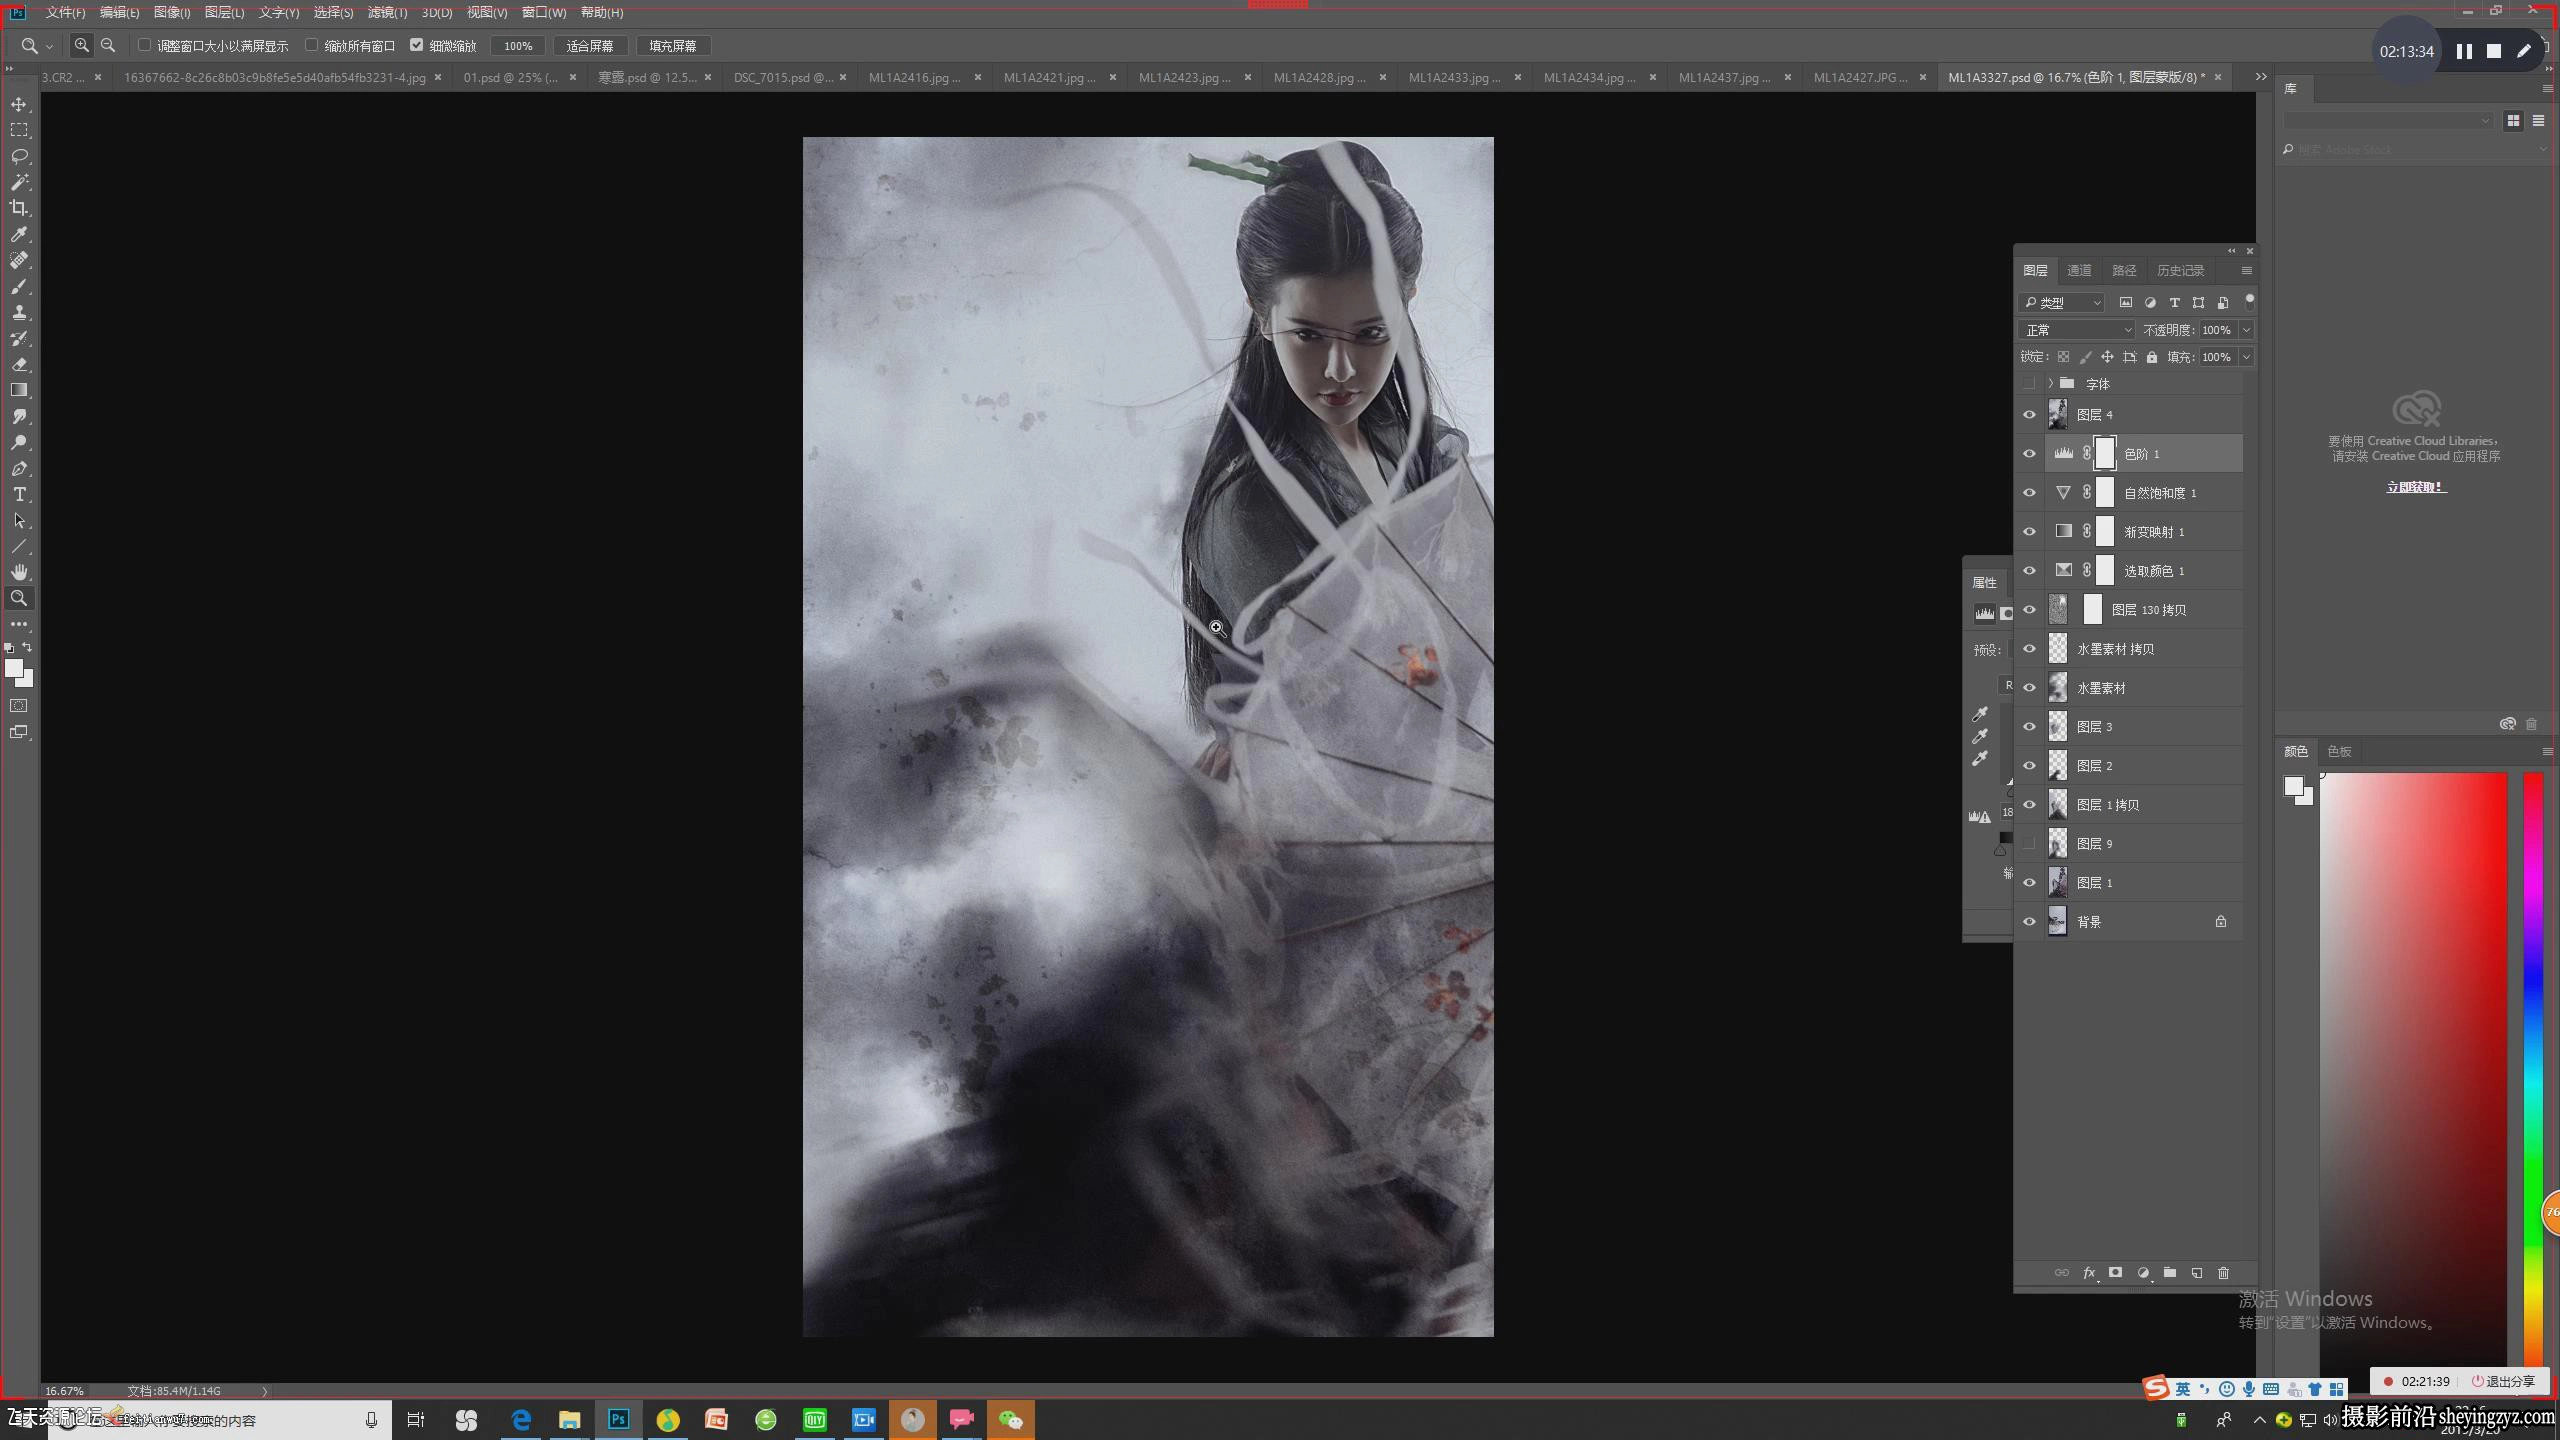Open the layer opacity 100% dropdown arrow
2560x1440 pixels.
tap(2246, 330)
